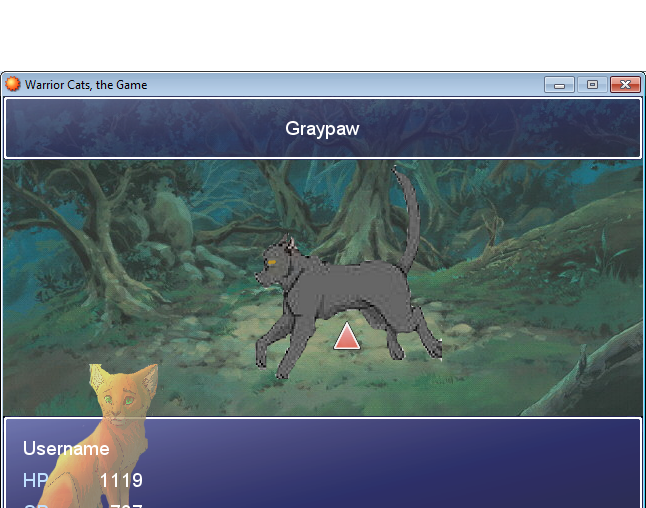Click the orange cat's left ear
This screenshot has width=646, height=508.
[x=99, y=377]
